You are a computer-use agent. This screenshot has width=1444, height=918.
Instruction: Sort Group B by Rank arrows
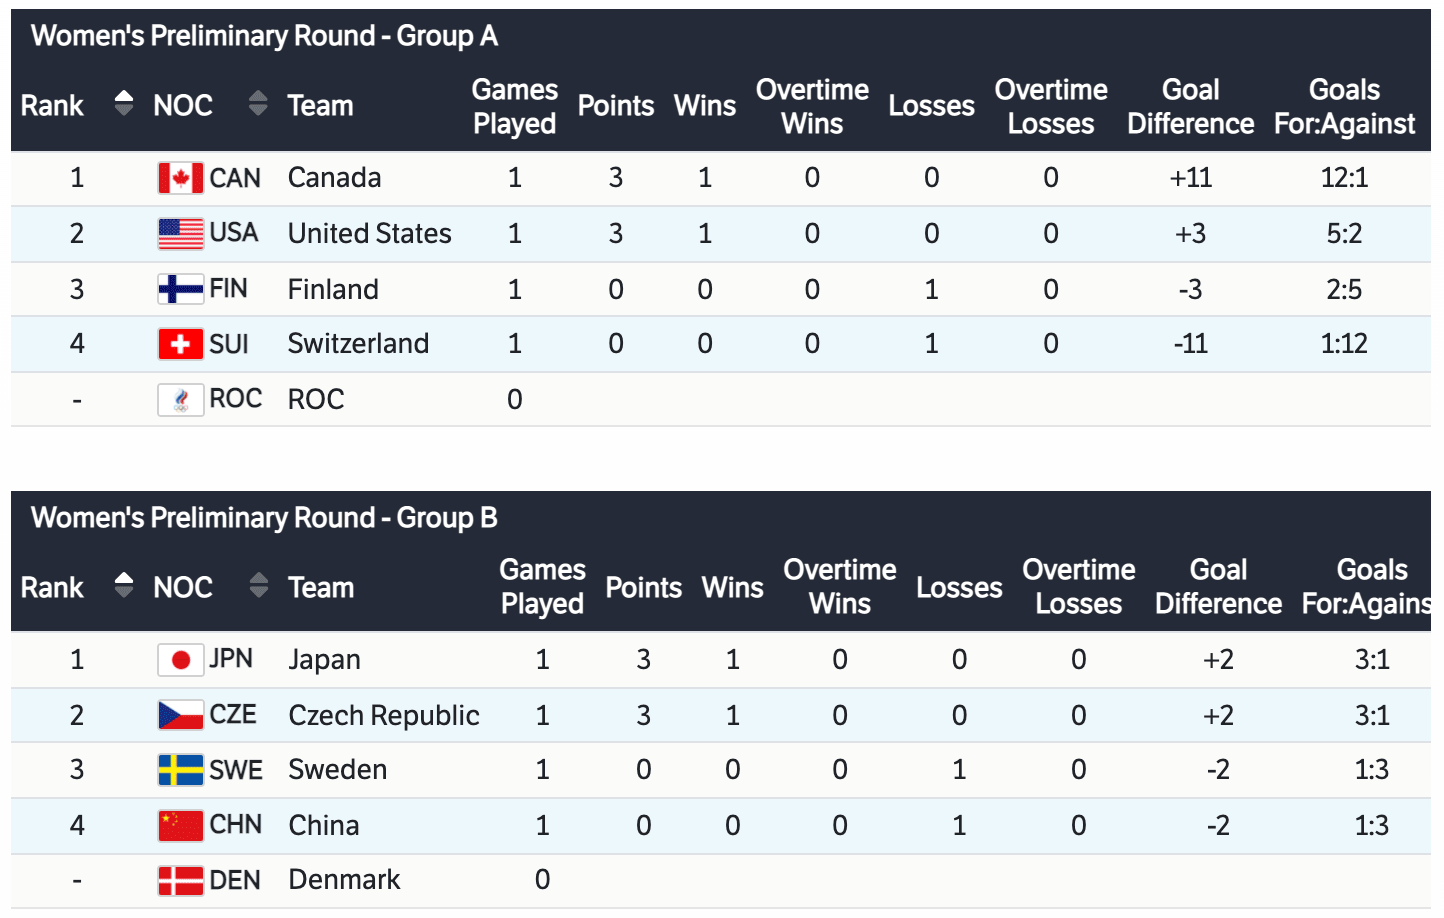point(124,585)
